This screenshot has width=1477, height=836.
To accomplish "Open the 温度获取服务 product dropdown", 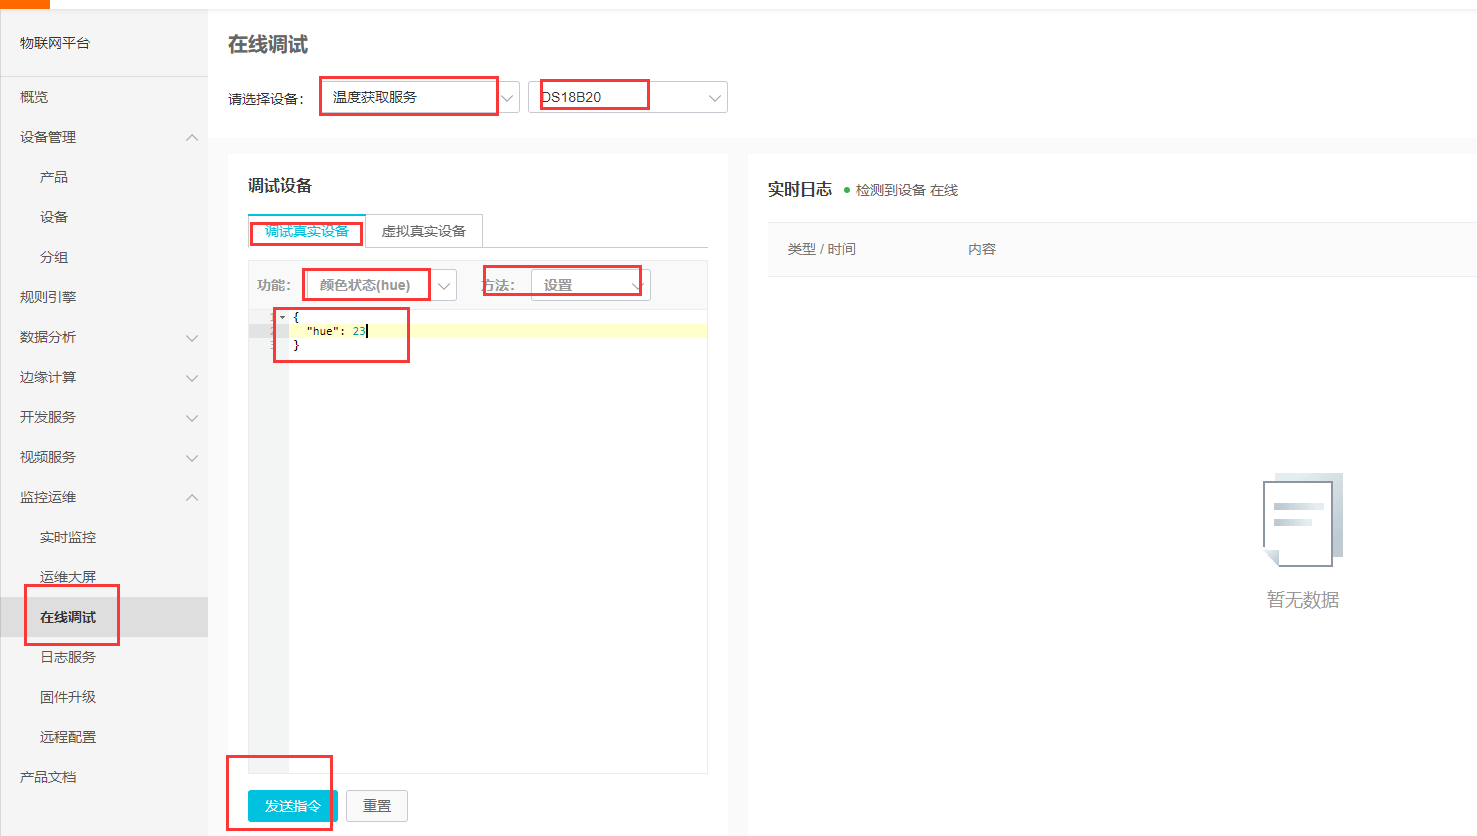I will tap(420, 97).
